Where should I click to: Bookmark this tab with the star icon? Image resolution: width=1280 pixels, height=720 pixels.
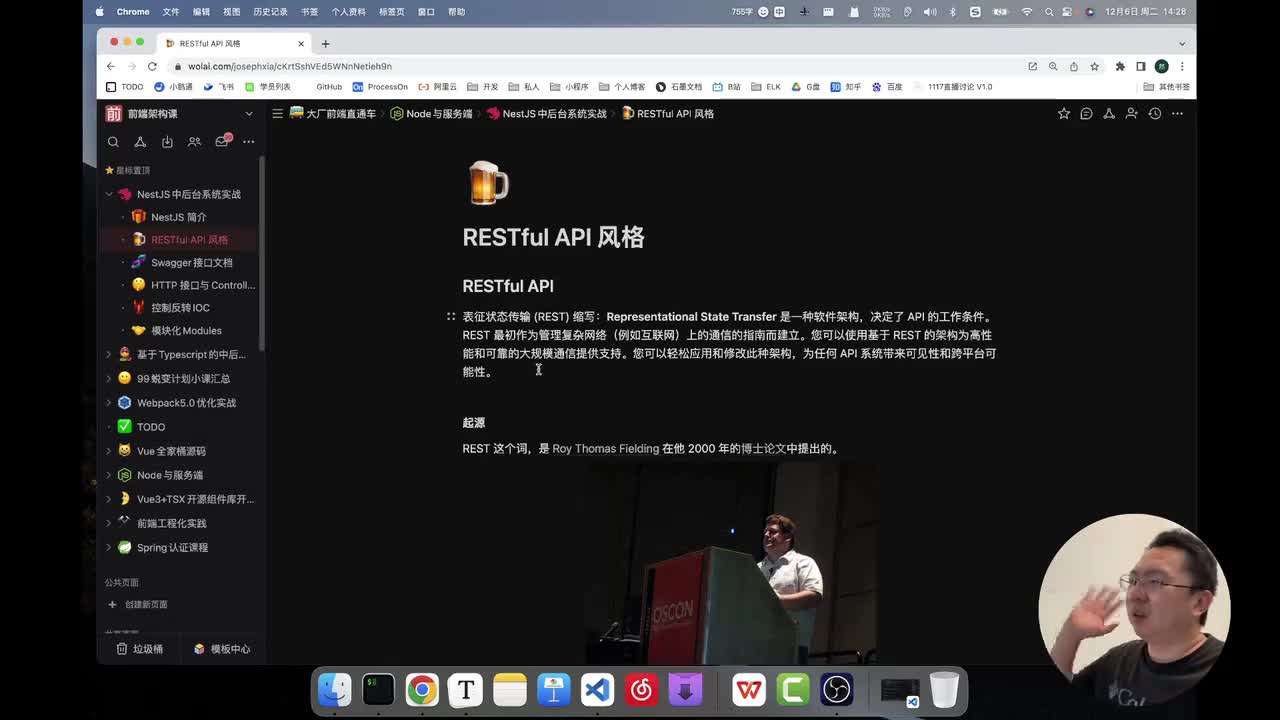pos(1094,66)
